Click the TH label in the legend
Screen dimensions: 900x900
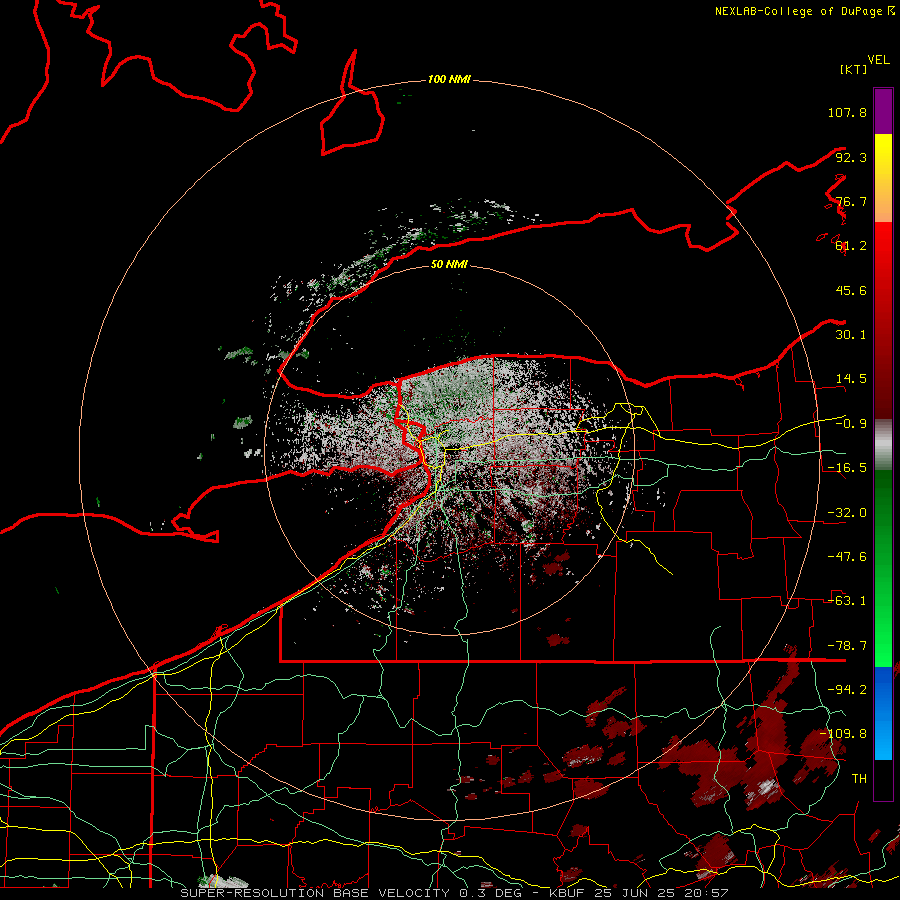(x=859, y=779)
